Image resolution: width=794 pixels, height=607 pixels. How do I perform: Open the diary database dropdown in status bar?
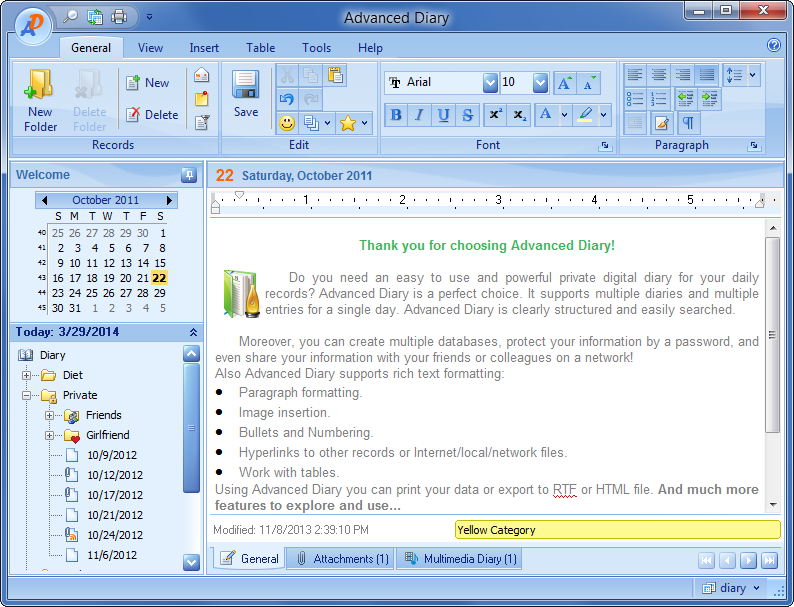[x=757, y=588]
